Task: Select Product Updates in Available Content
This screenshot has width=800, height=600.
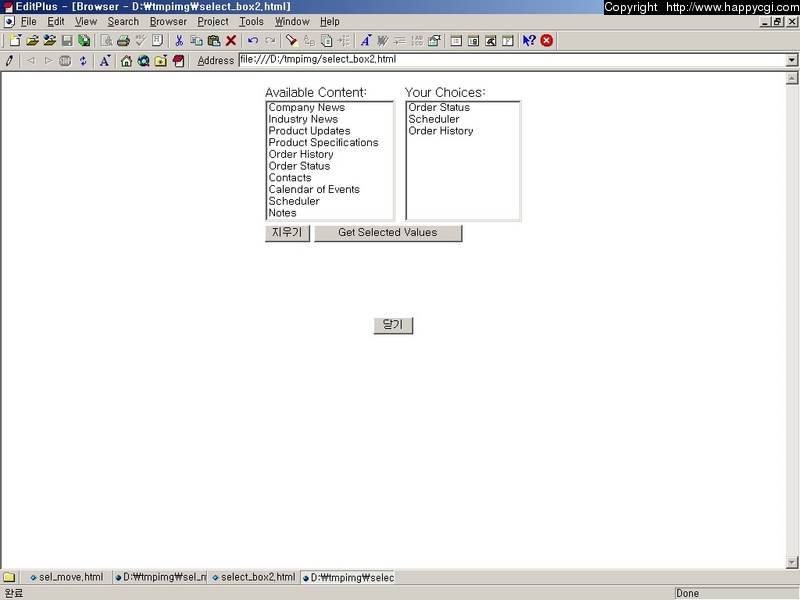Action: click(x=330, y=131)
